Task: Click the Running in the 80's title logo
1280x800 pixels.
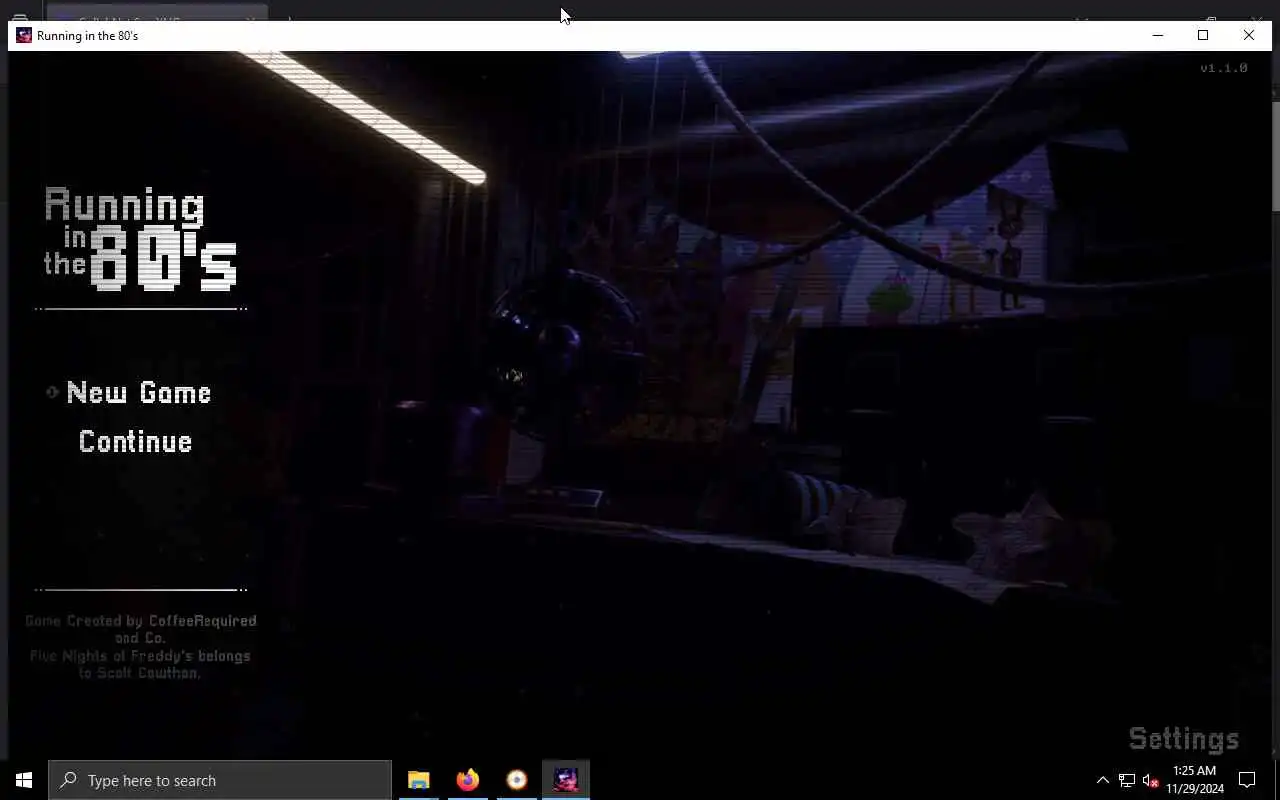Action: [x=140, y=239]
